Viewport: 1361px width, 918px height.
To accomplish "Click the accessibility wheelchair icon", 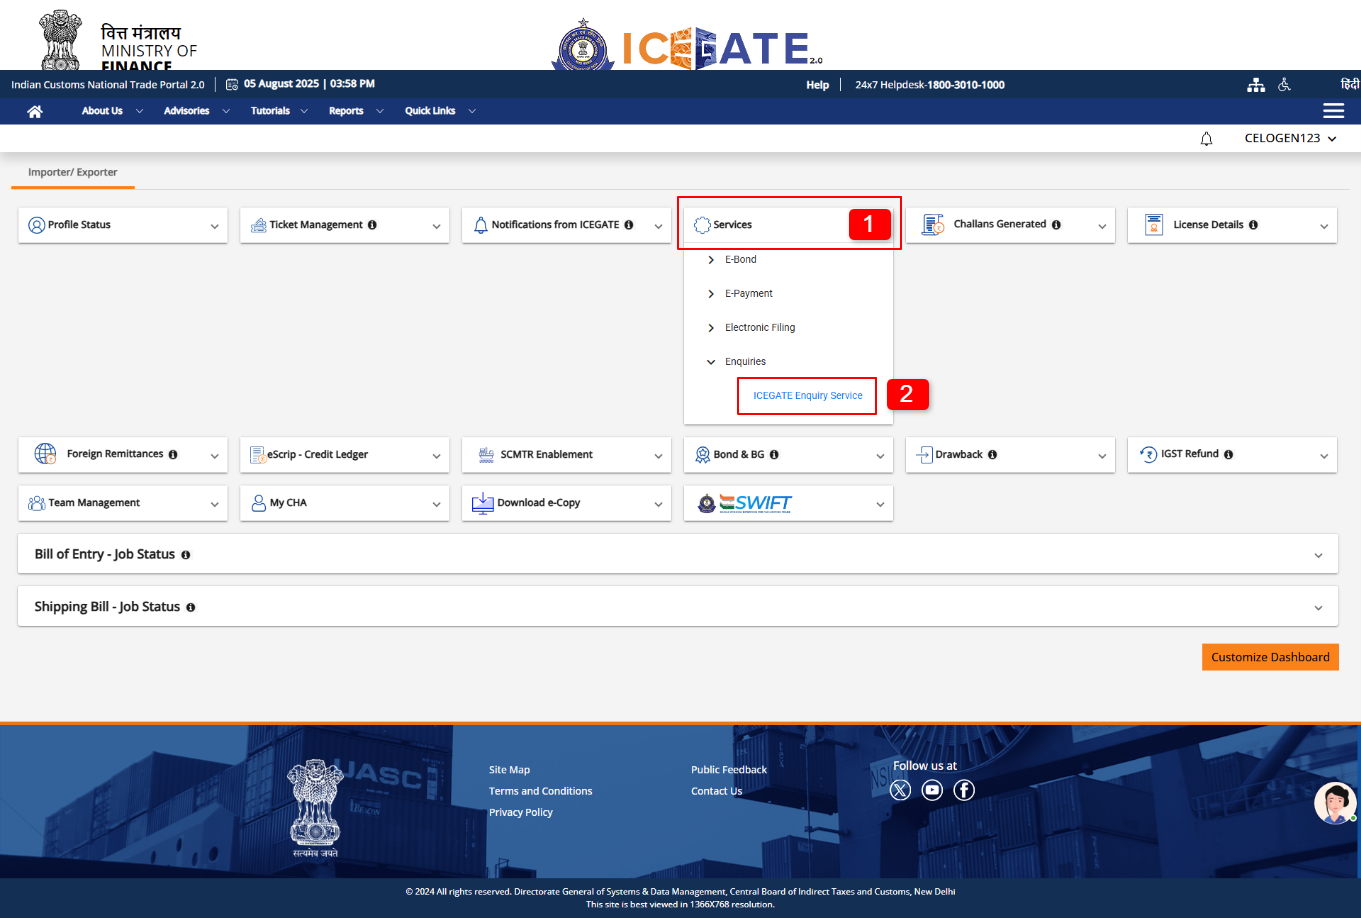I will (1285, 85).
